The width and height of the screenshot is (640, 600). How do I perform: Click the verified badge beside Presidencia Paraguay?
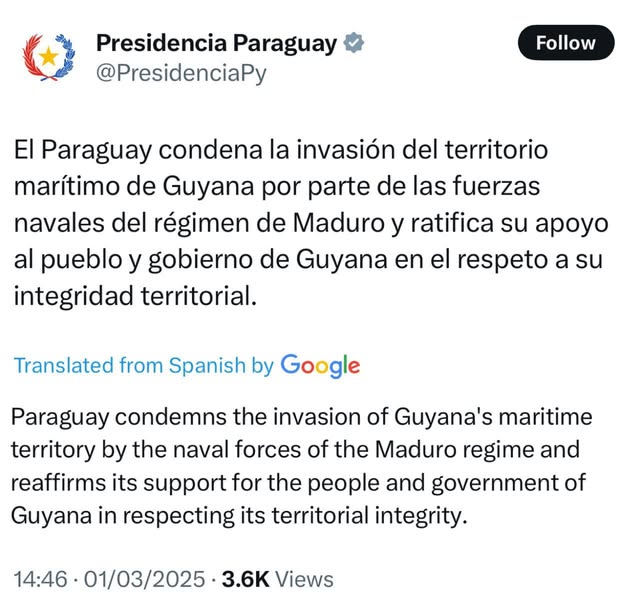353,43
